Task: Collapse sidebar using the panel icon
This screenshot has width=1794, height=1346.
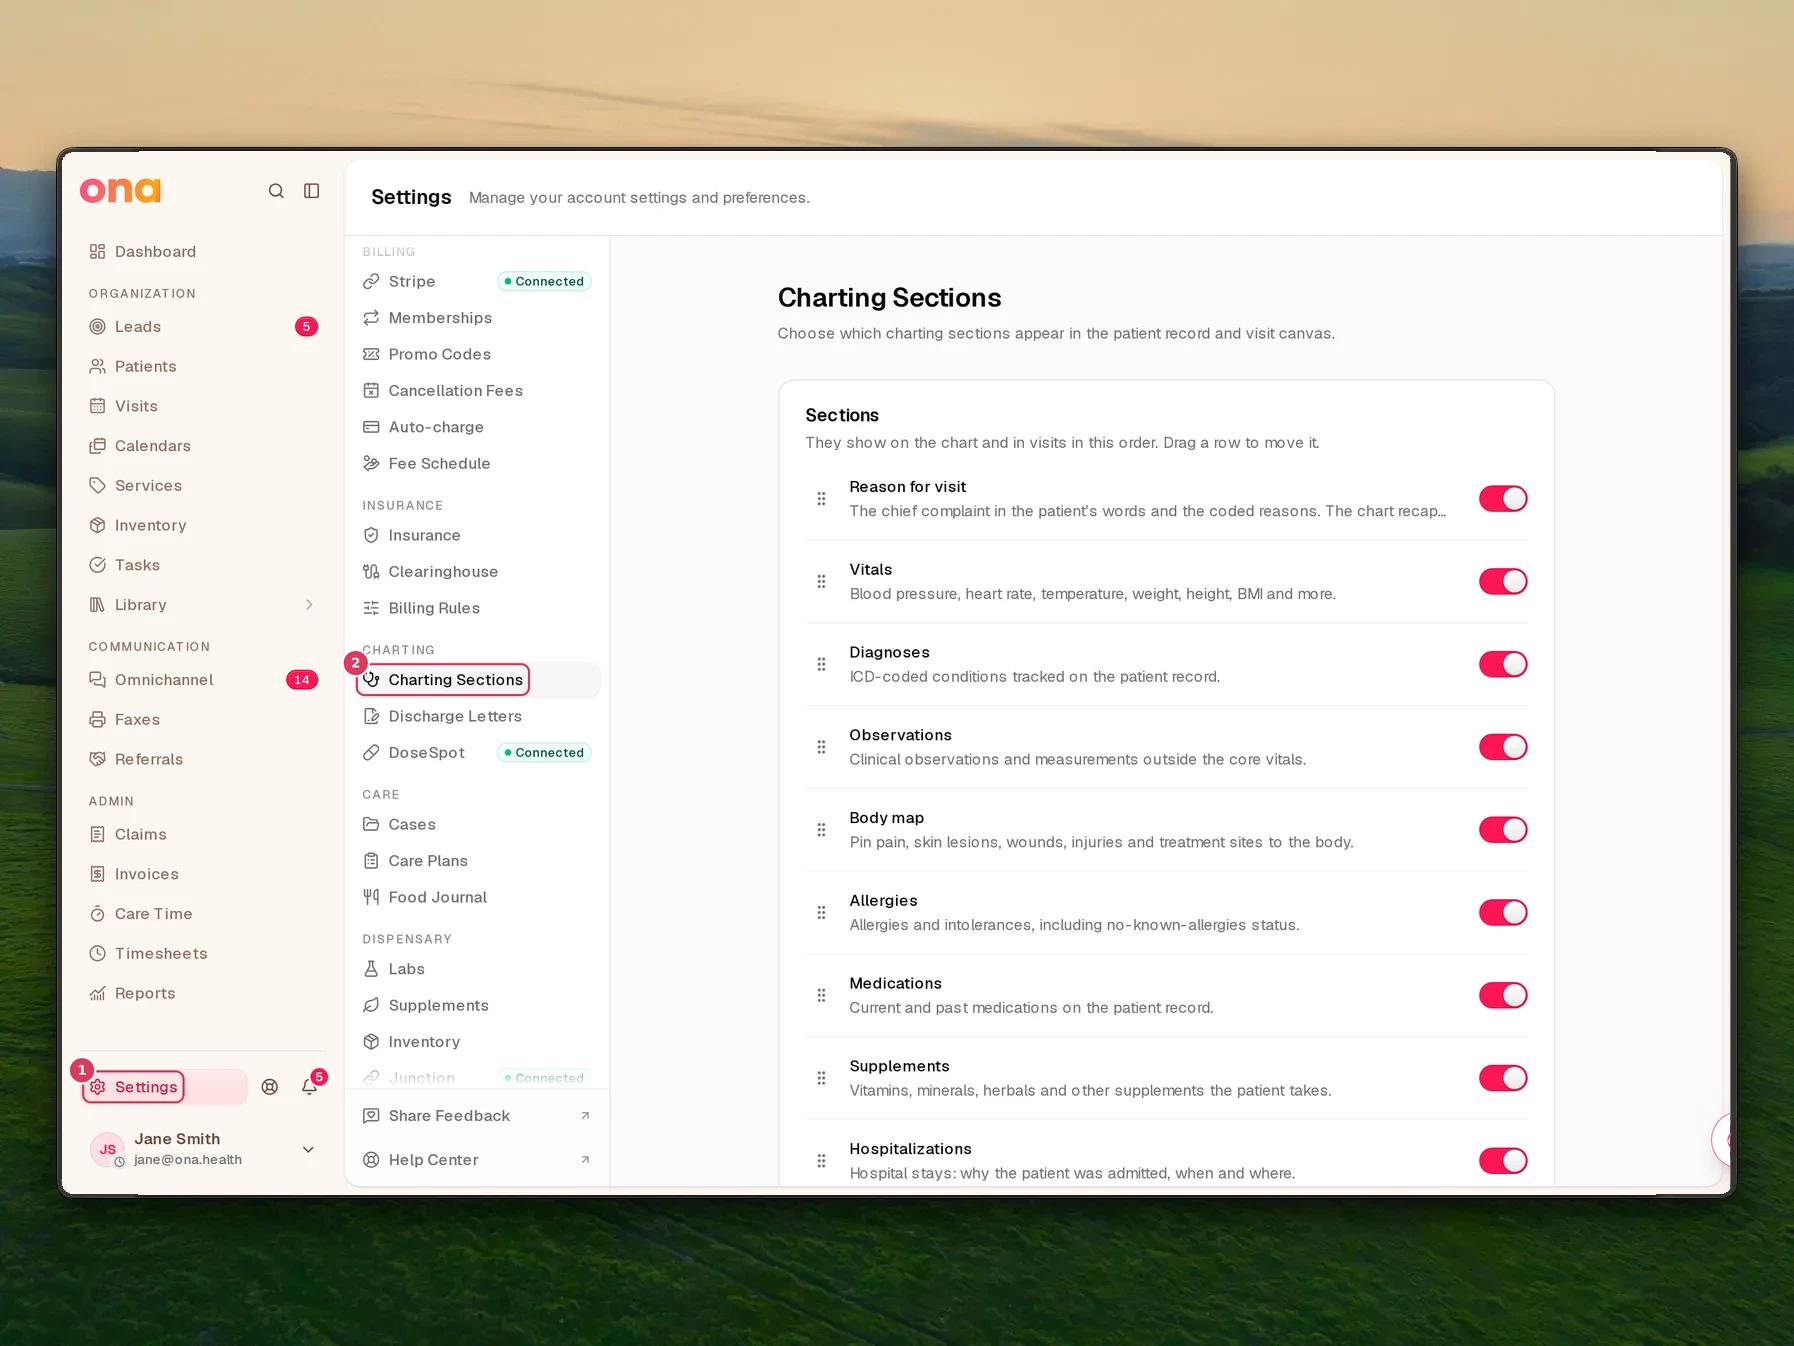Action: pos(312,191)
